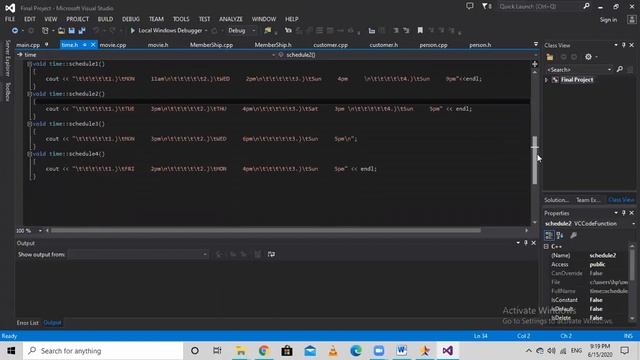This screenshot has height=360, width=640.
Task: Click the feedback speech bubble icon
Action: (470, 6)
